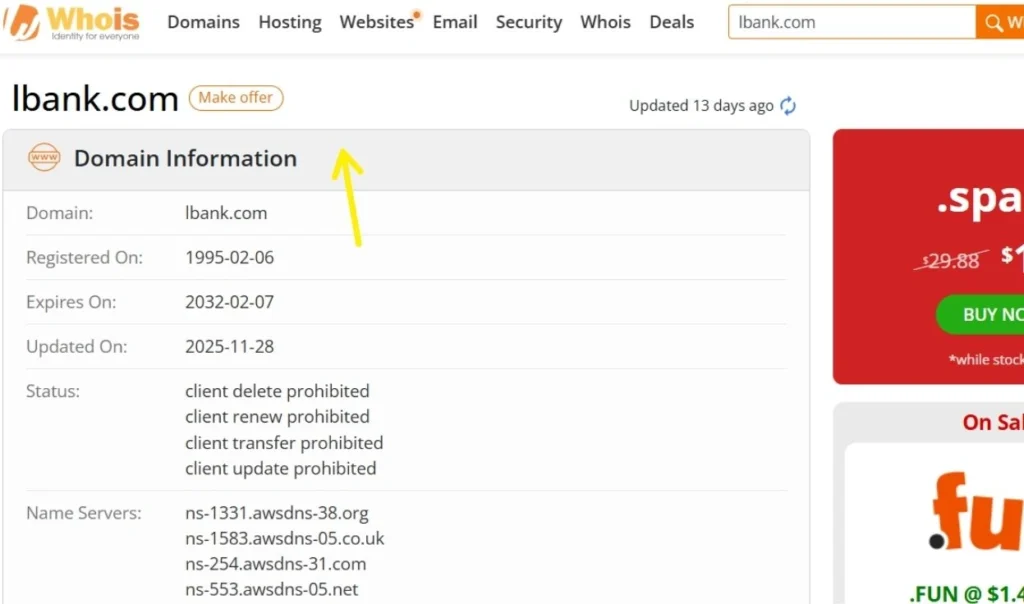Click name server ns-1583.awsdns-05.co.uk
Screen dimensions: 1024x604
pos(285,539)
